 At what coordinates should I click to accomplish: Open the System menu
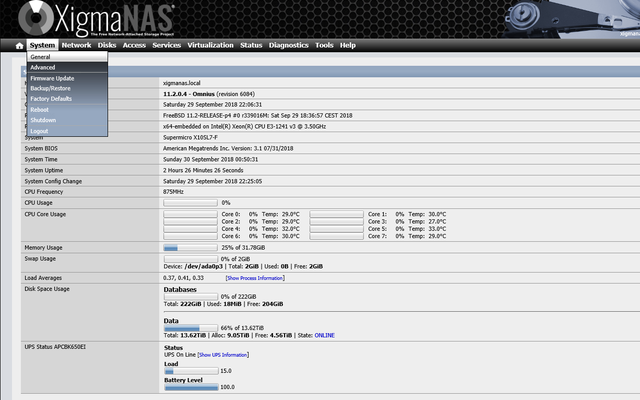coord(42,45)
